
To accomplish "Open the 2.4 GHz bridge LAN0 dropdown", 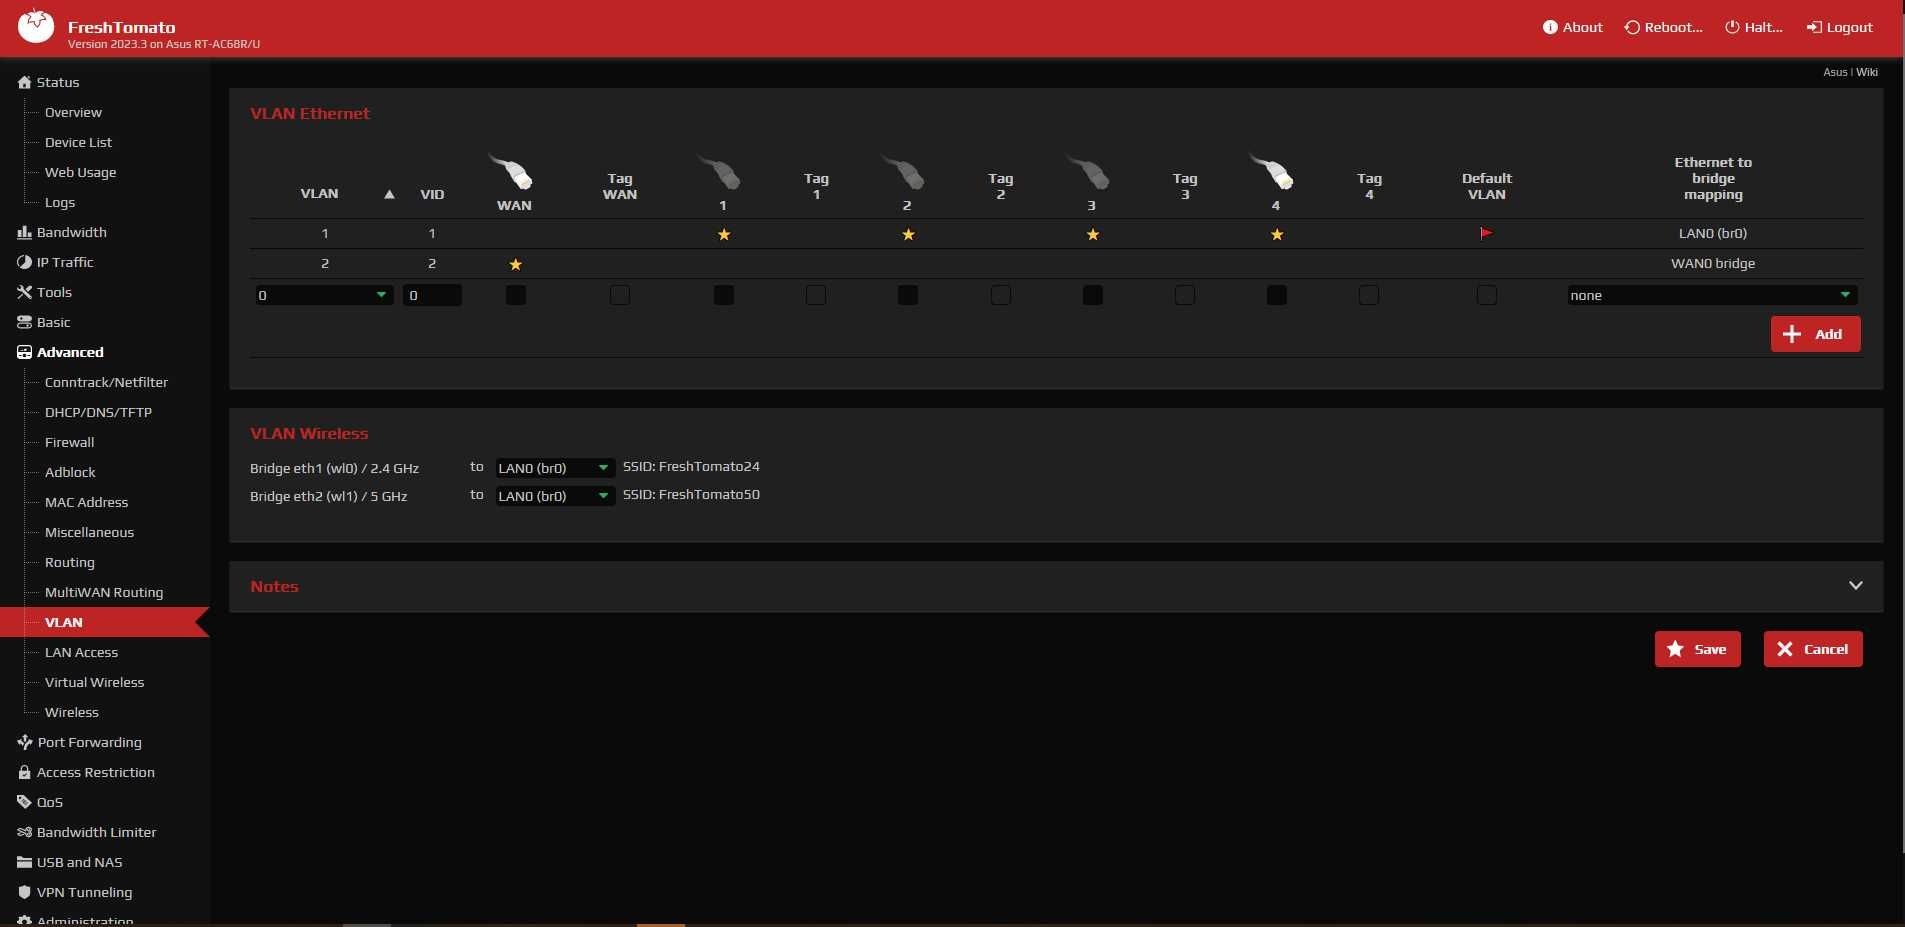I will pos(555,468).
